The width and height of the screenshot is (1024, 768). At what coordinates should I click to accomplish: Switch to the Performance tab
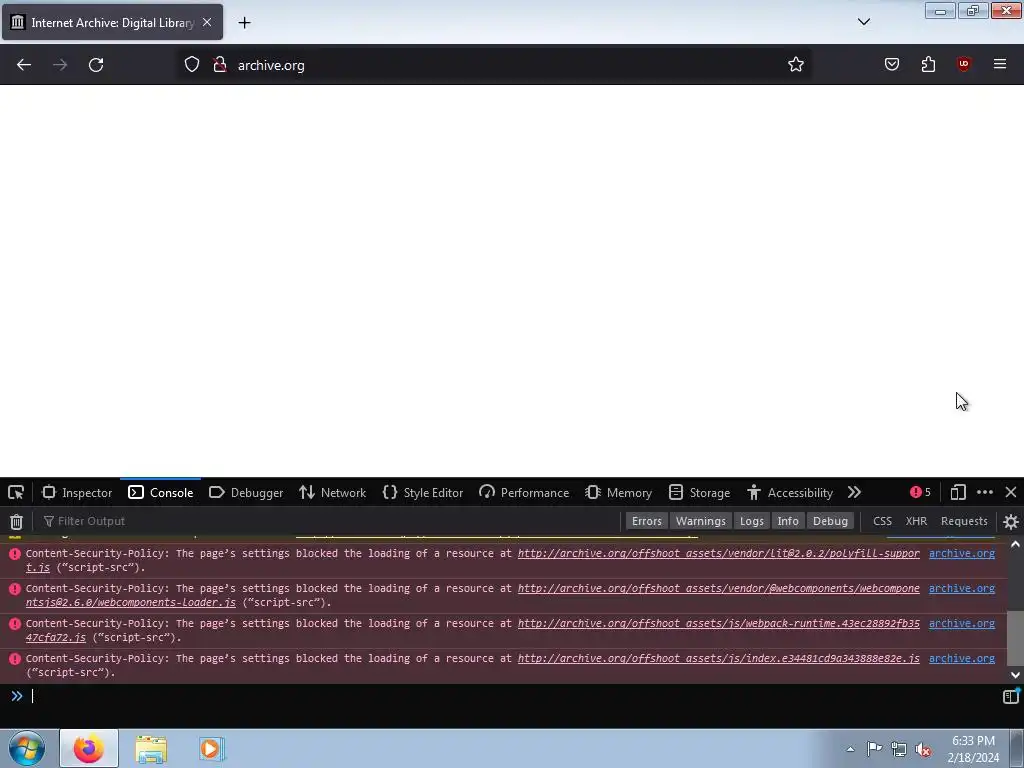pyautogui.click(x=524, y=492)
